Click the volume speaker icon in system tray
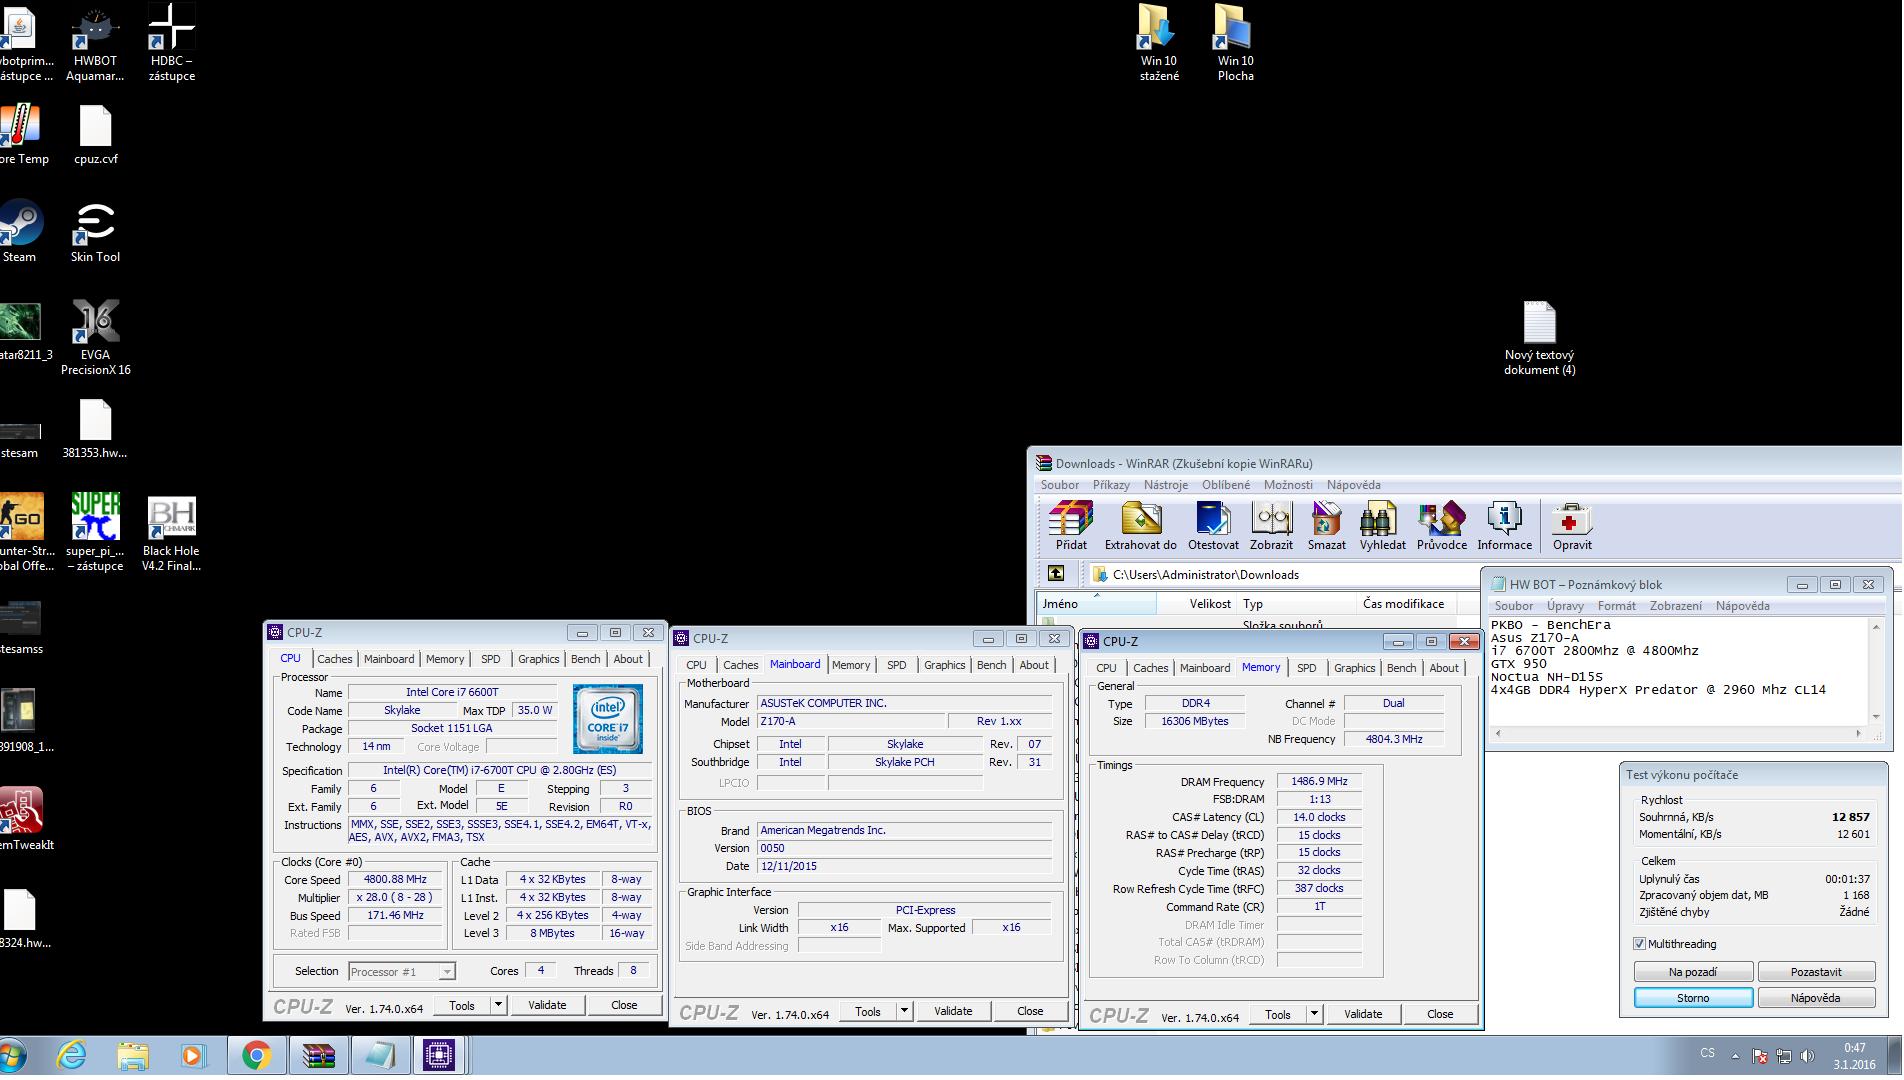Image resolution: width=1904 pixels, height=1080 pixels. pos(1807,1055)
